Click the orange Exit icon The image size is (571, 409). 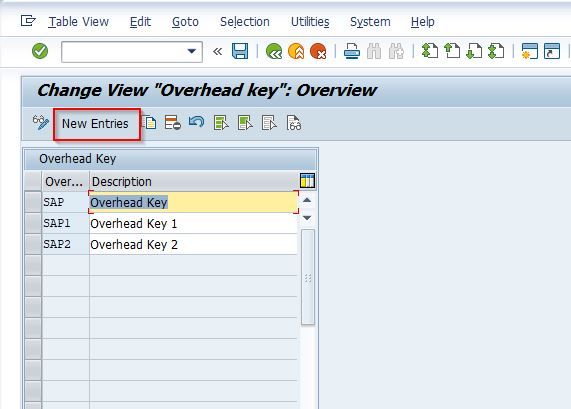pyautogui.click(x=296, y=51)
